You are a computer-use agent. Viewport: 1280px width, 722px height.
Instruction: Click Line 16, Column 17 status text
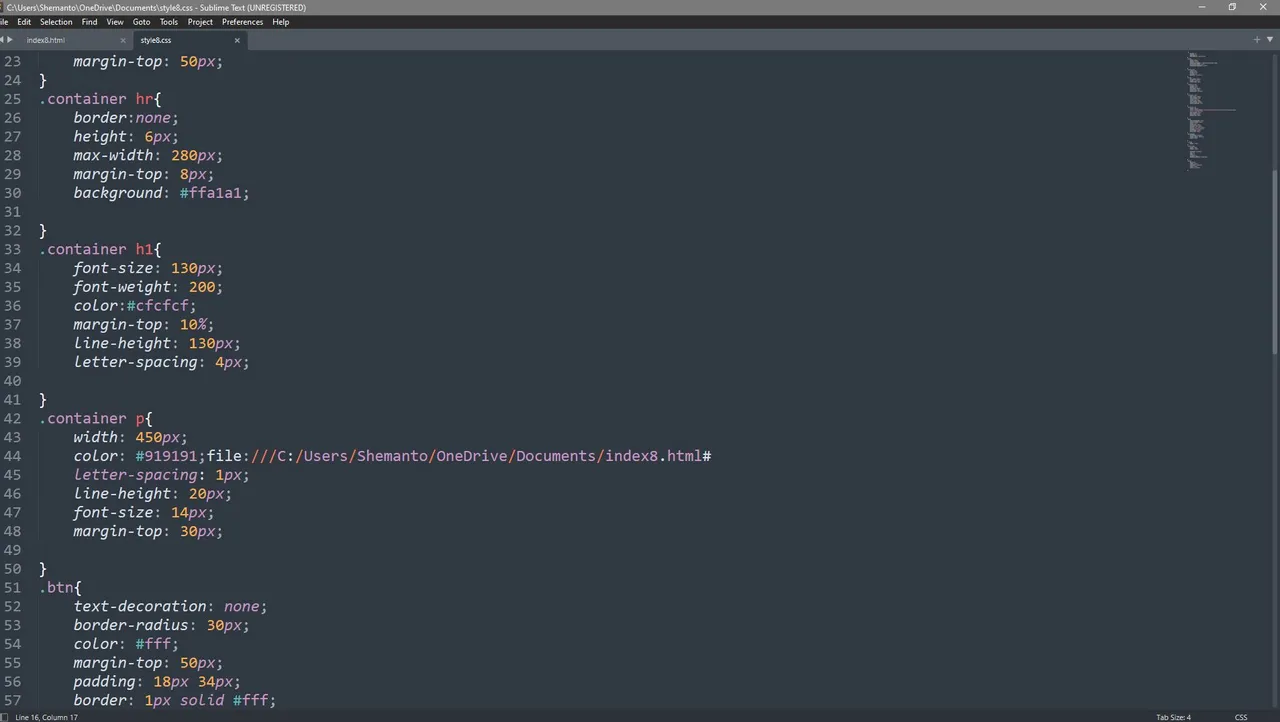point(46,717)
